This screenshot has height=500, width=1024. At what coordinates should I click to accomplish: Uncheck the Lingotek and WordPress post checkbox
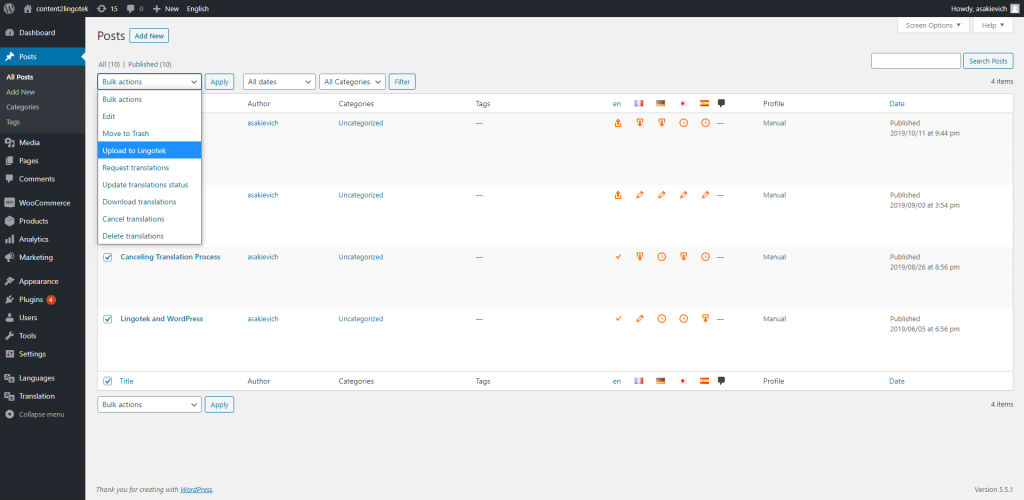click(108, 319)
